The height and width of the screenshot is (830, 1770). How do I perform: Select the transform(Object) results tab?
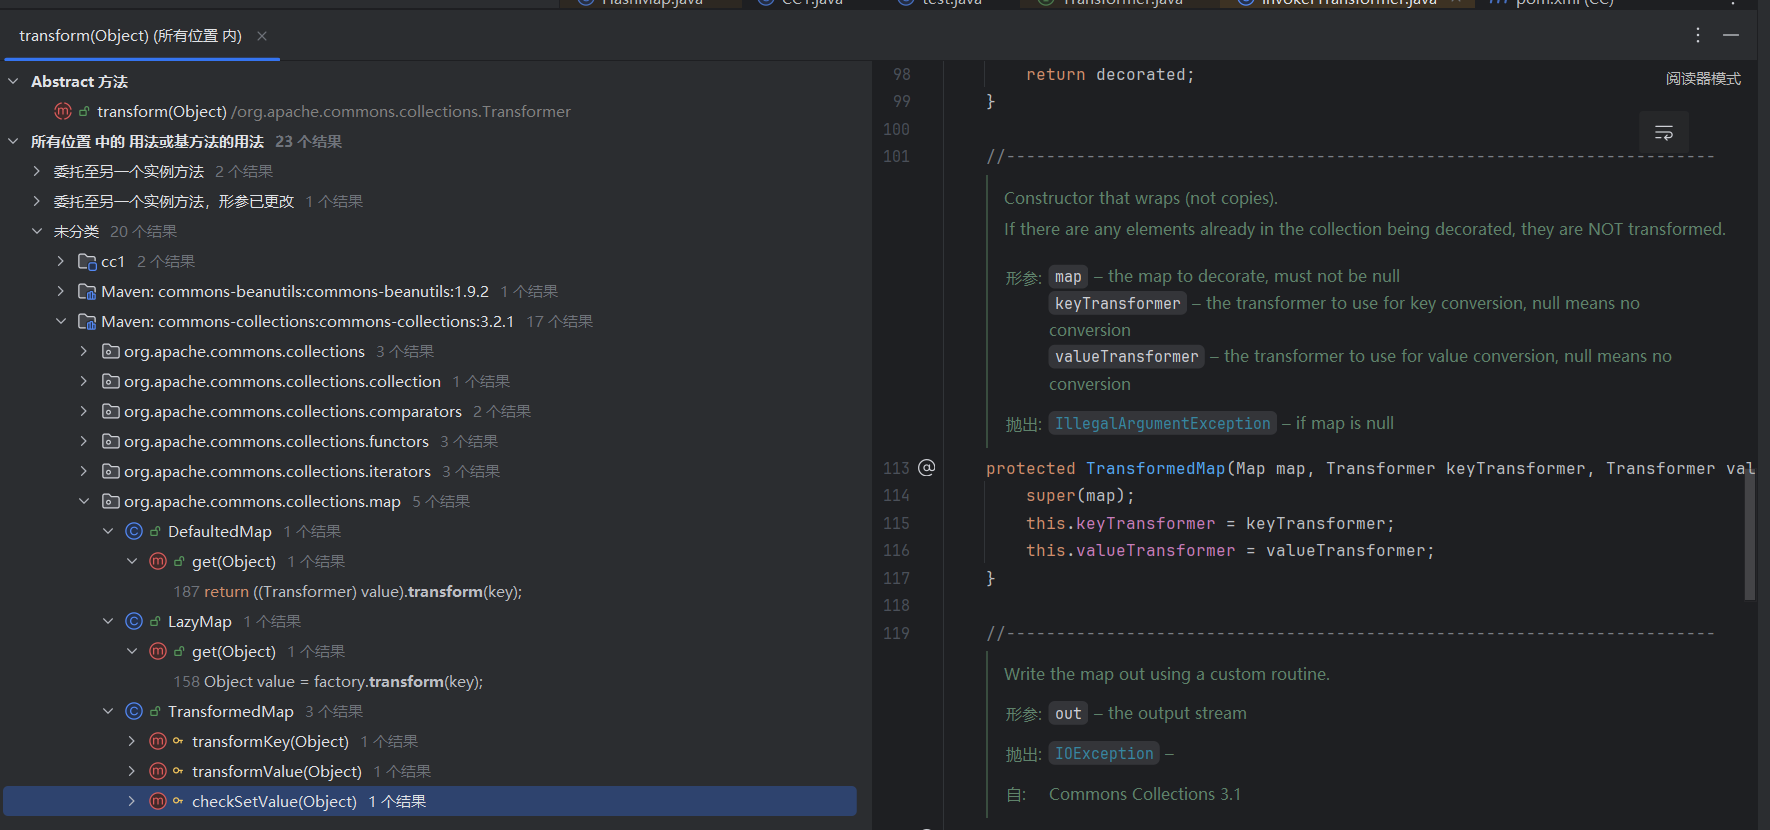pyautogui.click(x=130, y=36)
